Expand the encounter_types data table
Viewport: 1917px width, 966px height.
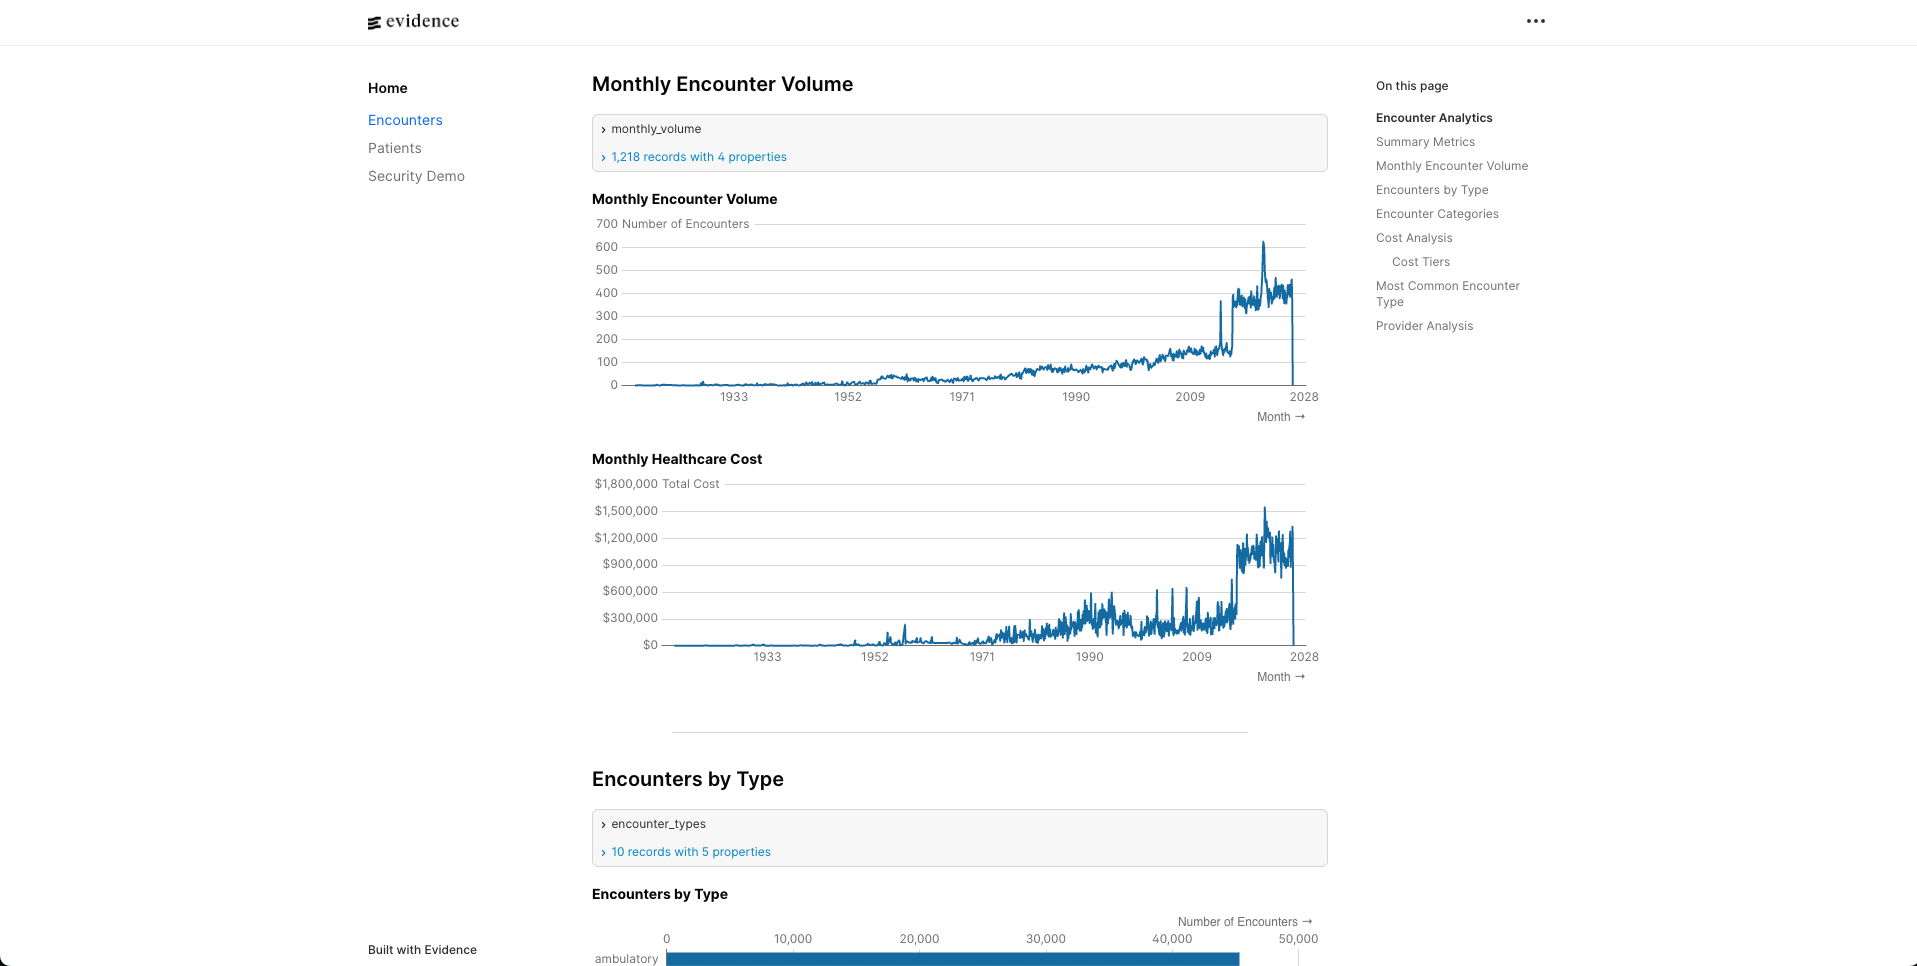click(x=657, y=824)
